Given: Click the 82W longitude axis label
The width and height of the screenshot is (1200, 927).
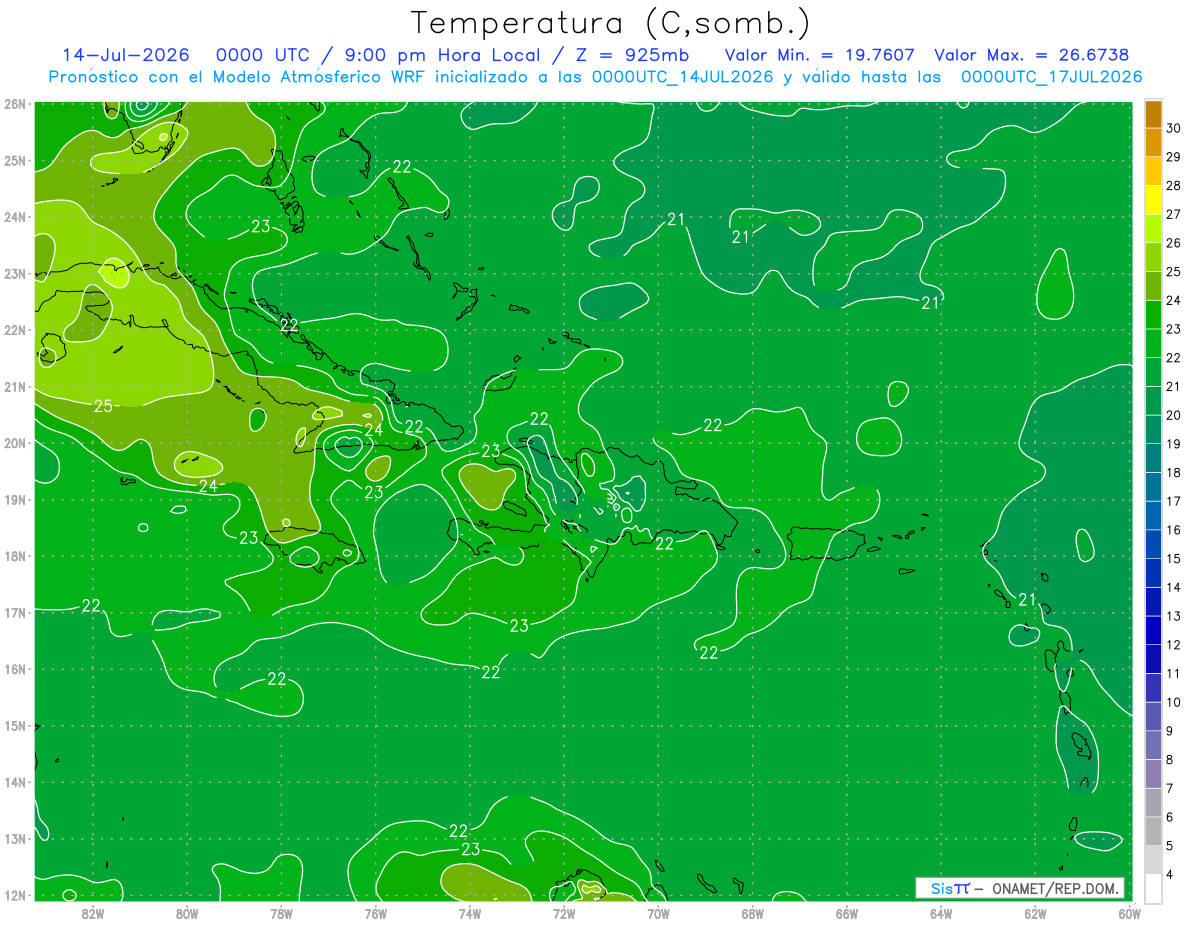Looking at the screenshot, I should point(93,913).
